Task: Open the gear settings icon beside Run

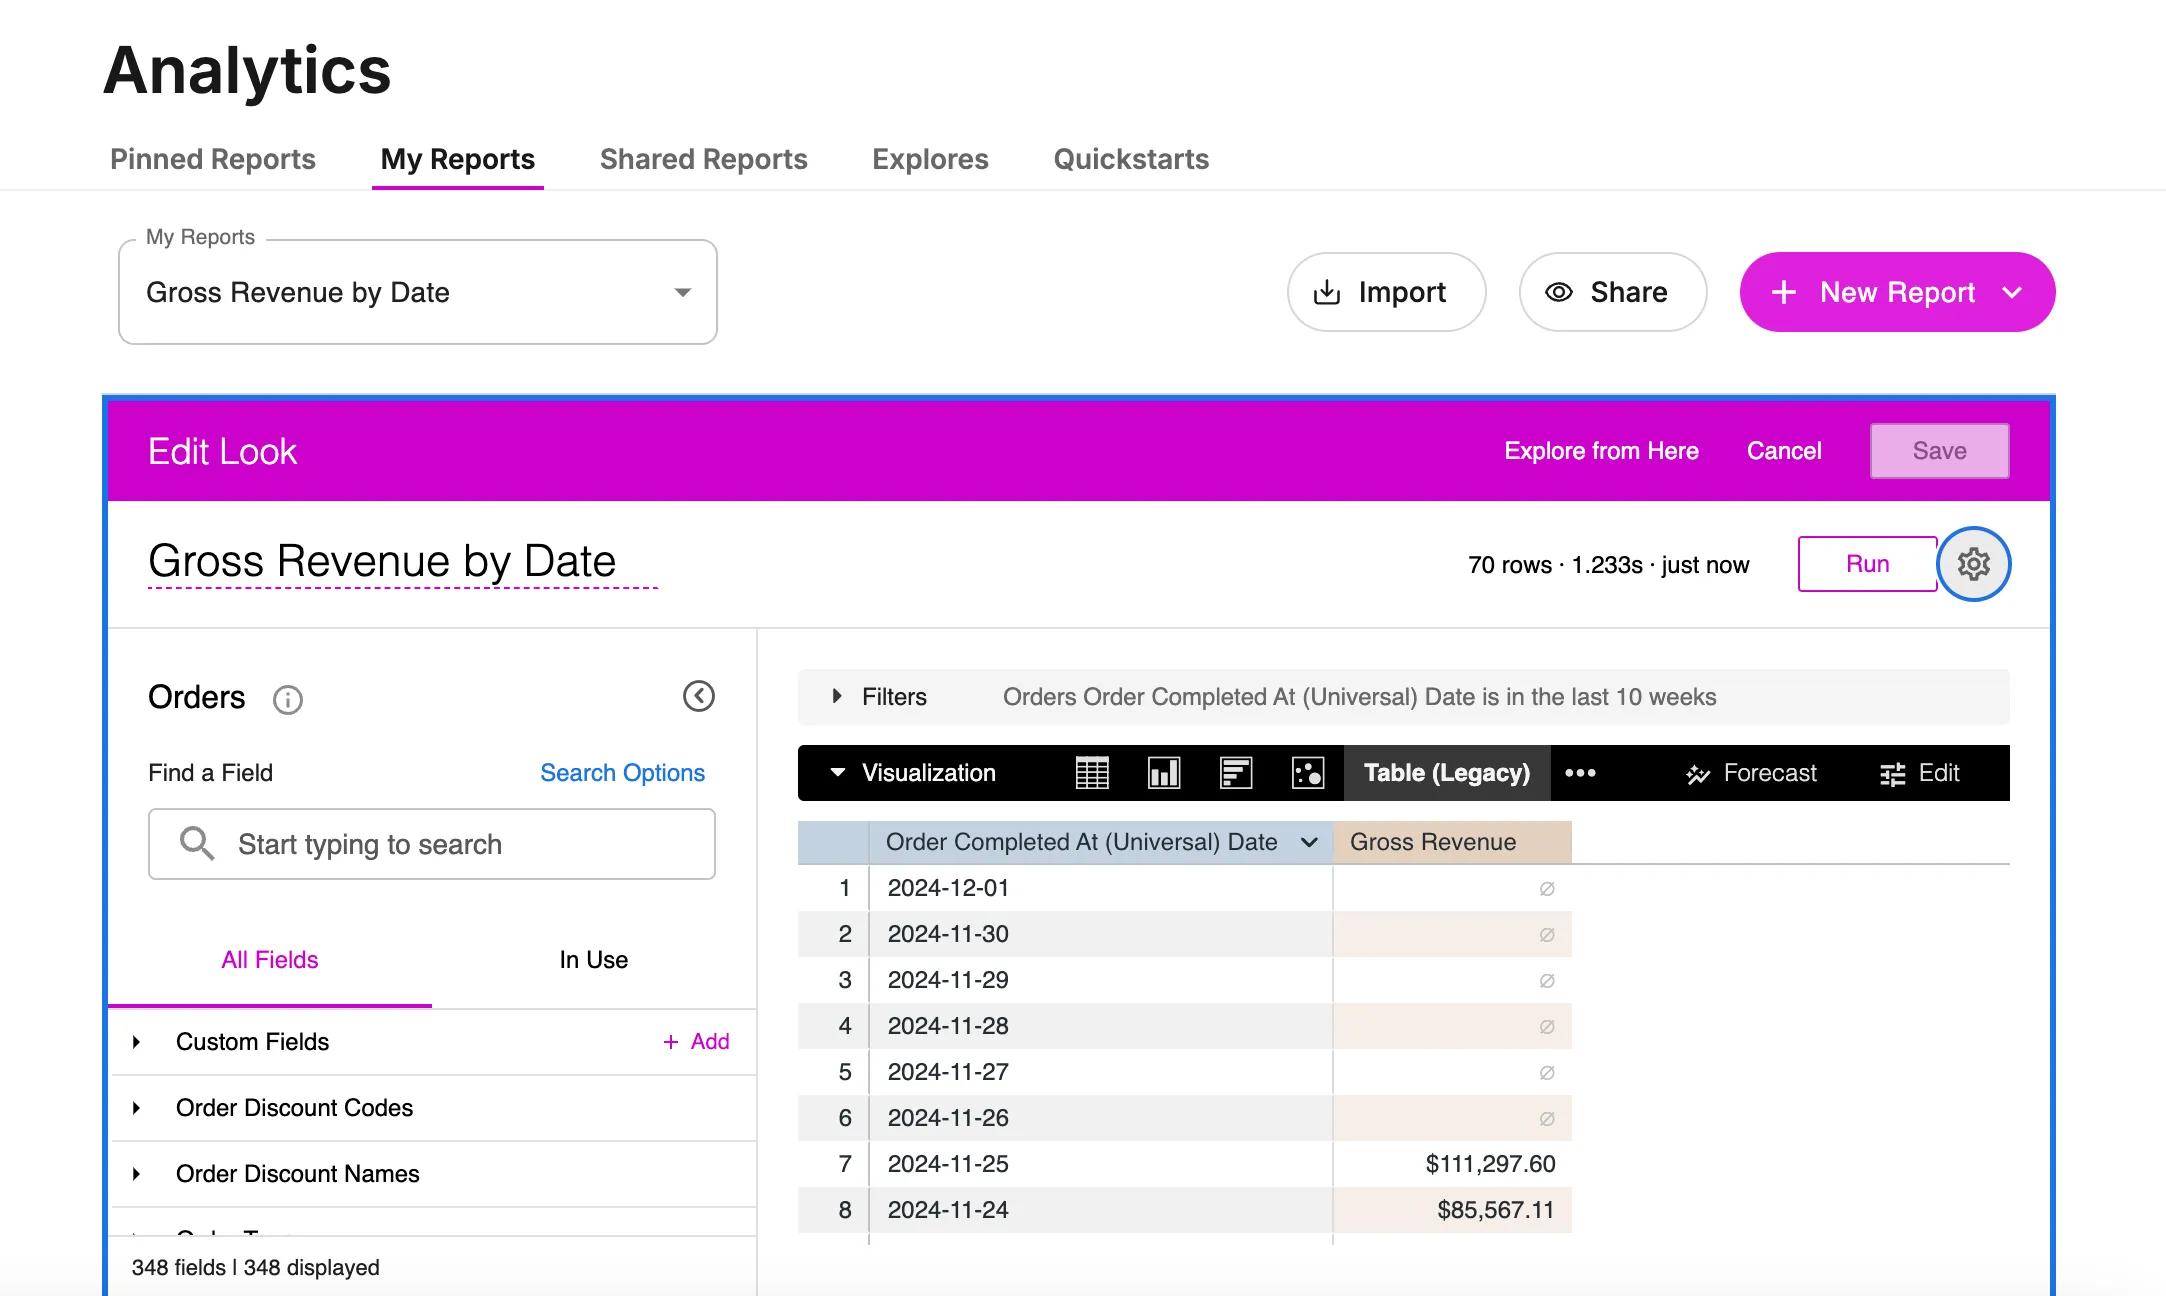Action: click(x=1973, y=564)
